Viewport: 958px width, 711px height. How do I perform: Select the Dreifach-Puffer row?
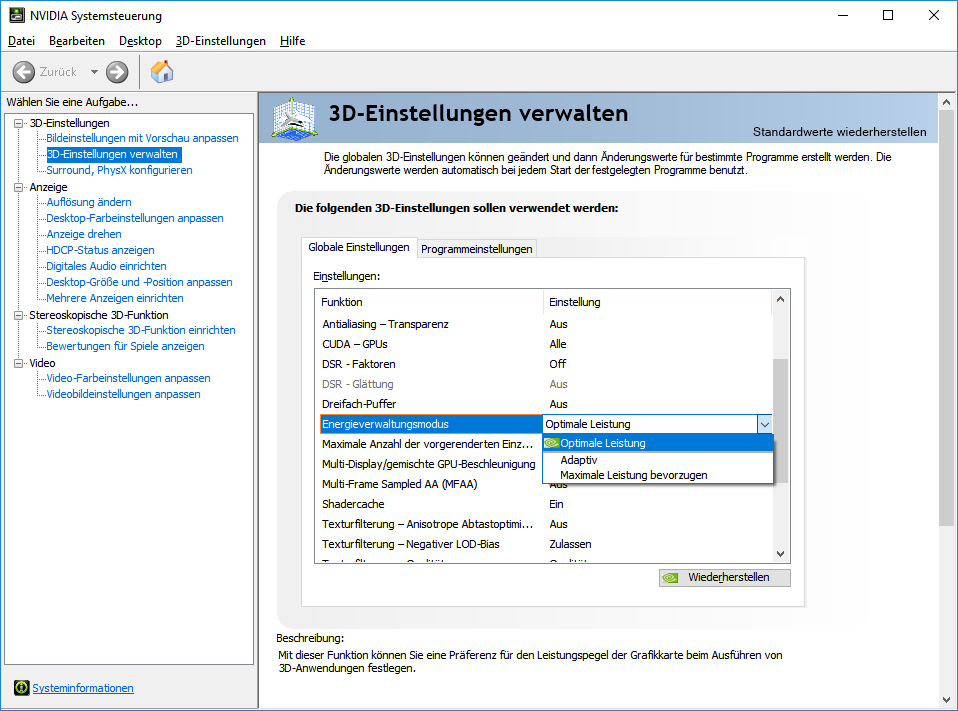[x=544, y=404]
